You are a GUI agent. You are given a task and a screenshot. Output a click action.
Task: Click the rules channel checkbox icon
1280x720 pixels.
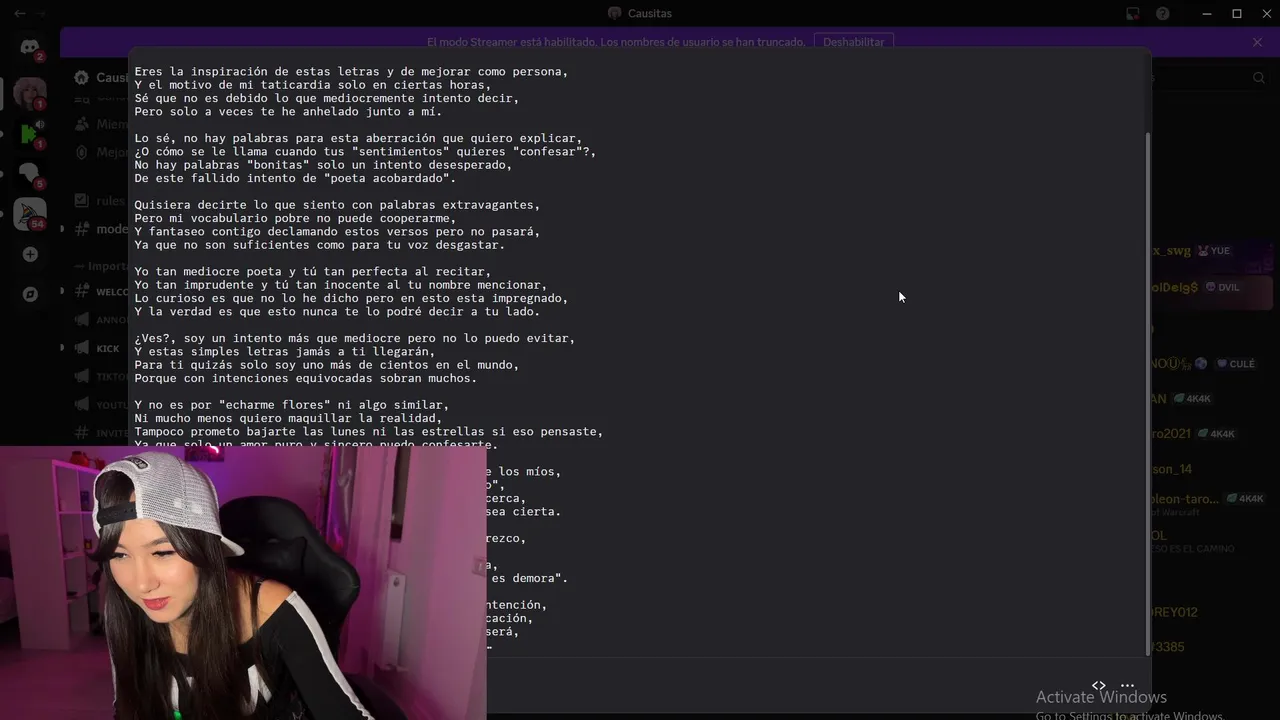pos(82,201)
